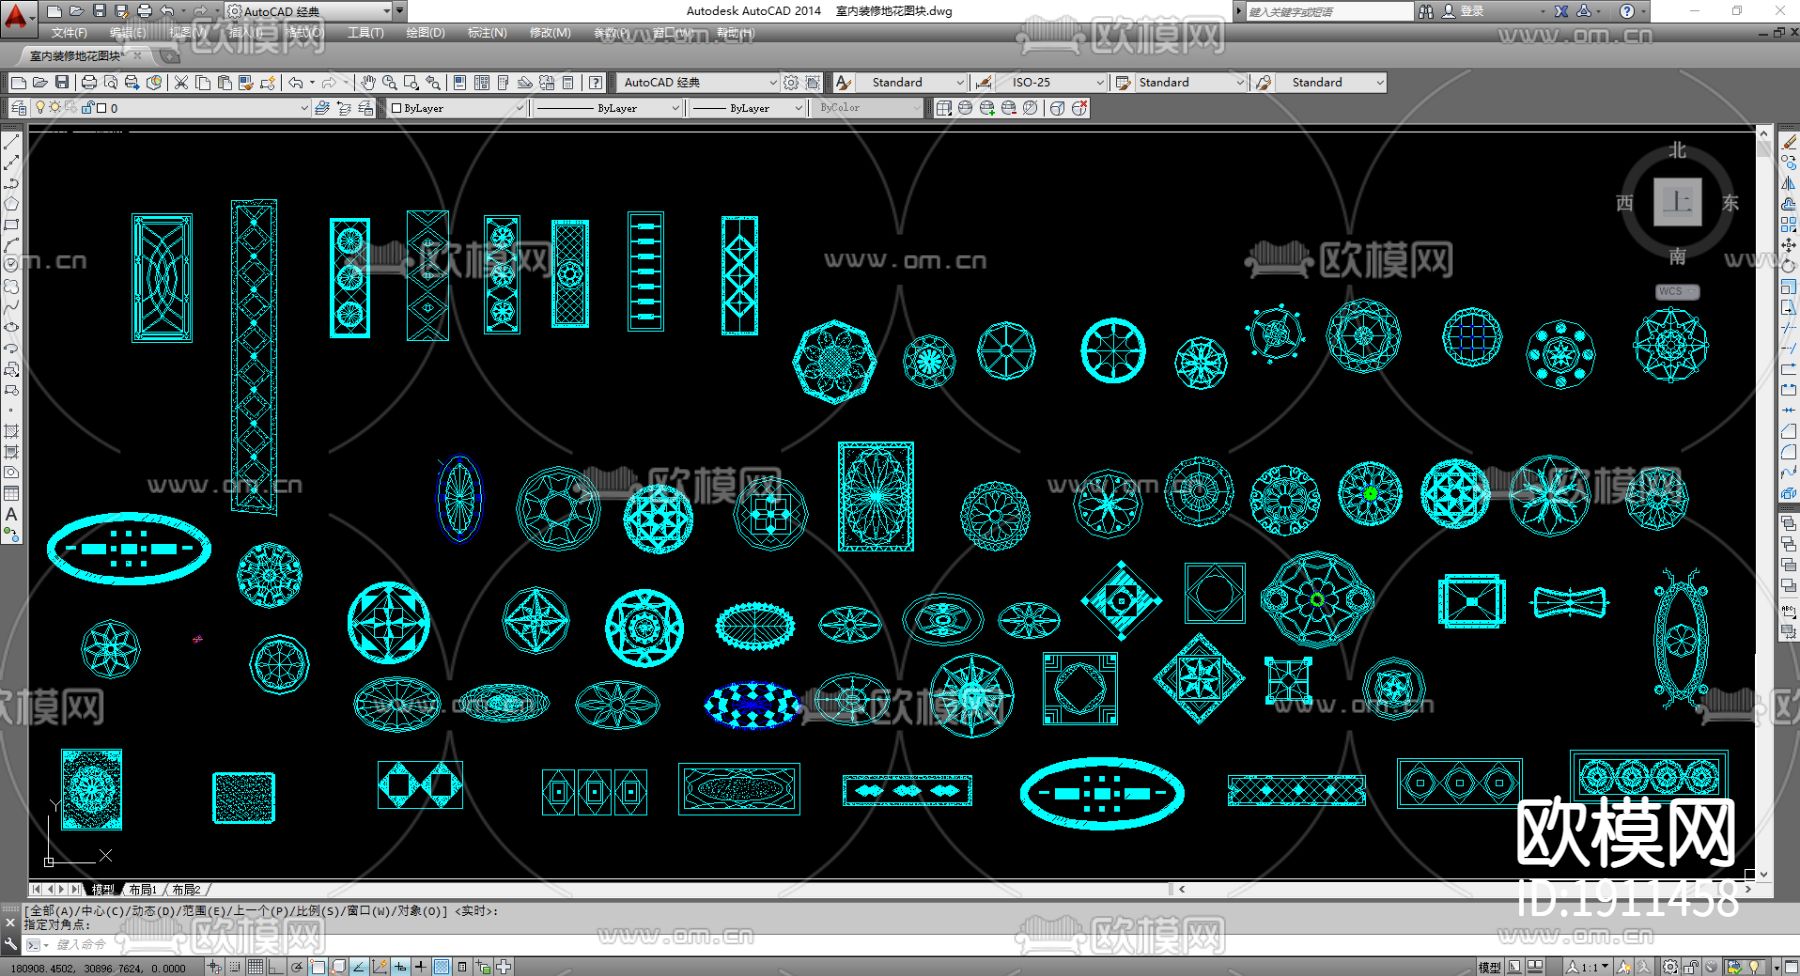
Task: Toggle Ortho Mode in status bar
Action: tap(275, 967)
